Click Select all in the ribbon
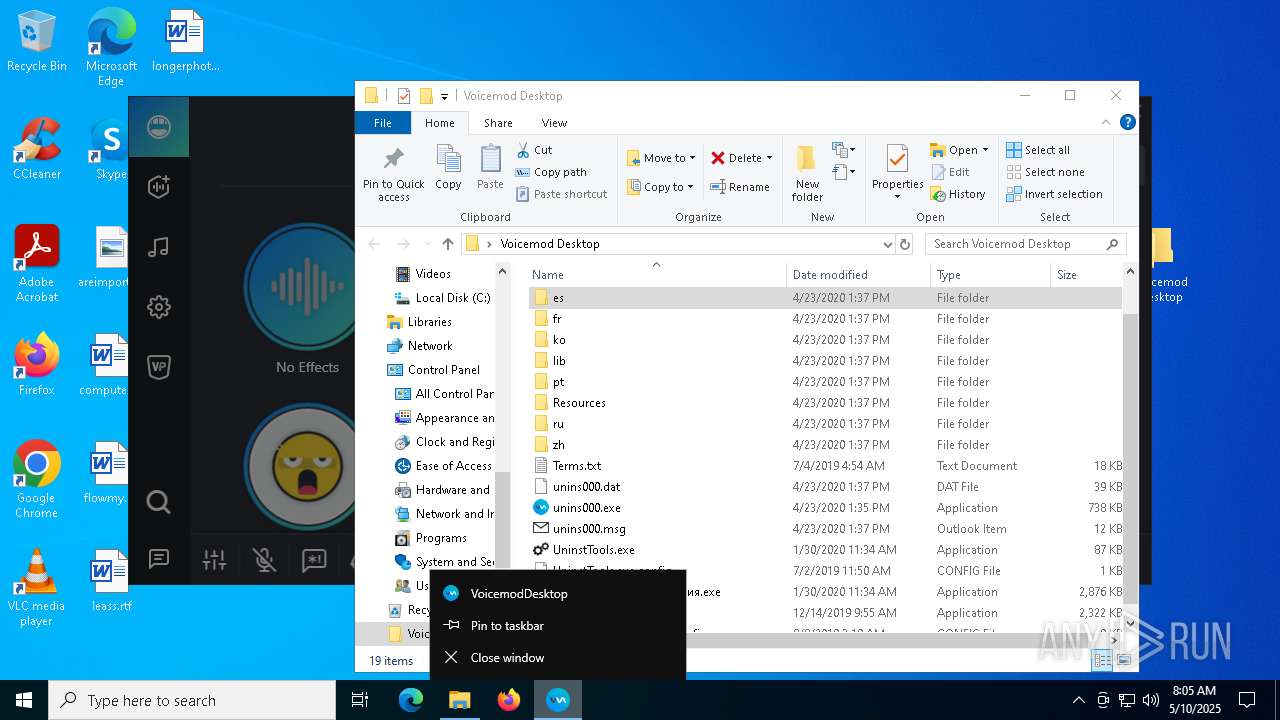The height and width of the screenshot is (720, 1280). click(x=1038, y=150)
